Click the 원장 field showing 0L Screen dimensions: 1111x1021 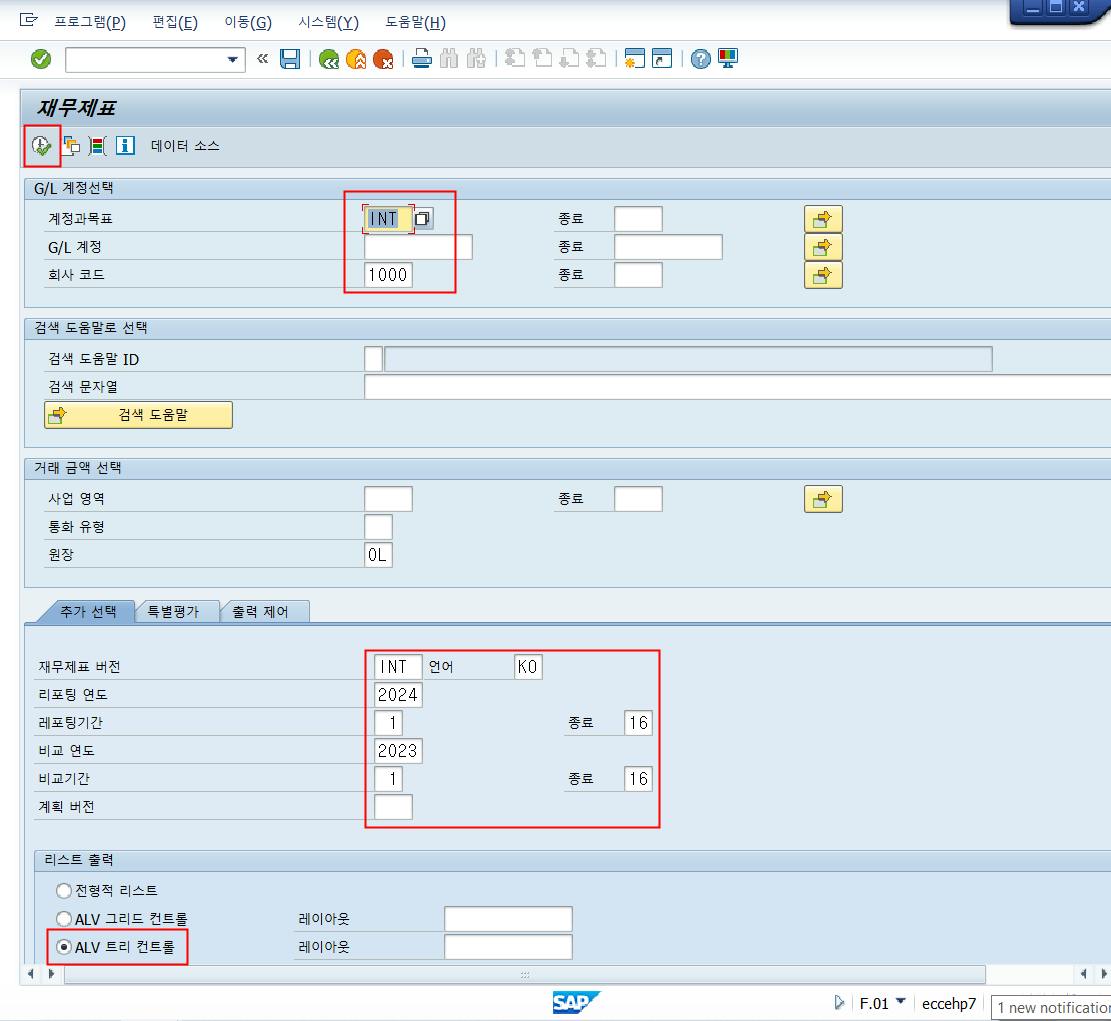pos(378,555)
